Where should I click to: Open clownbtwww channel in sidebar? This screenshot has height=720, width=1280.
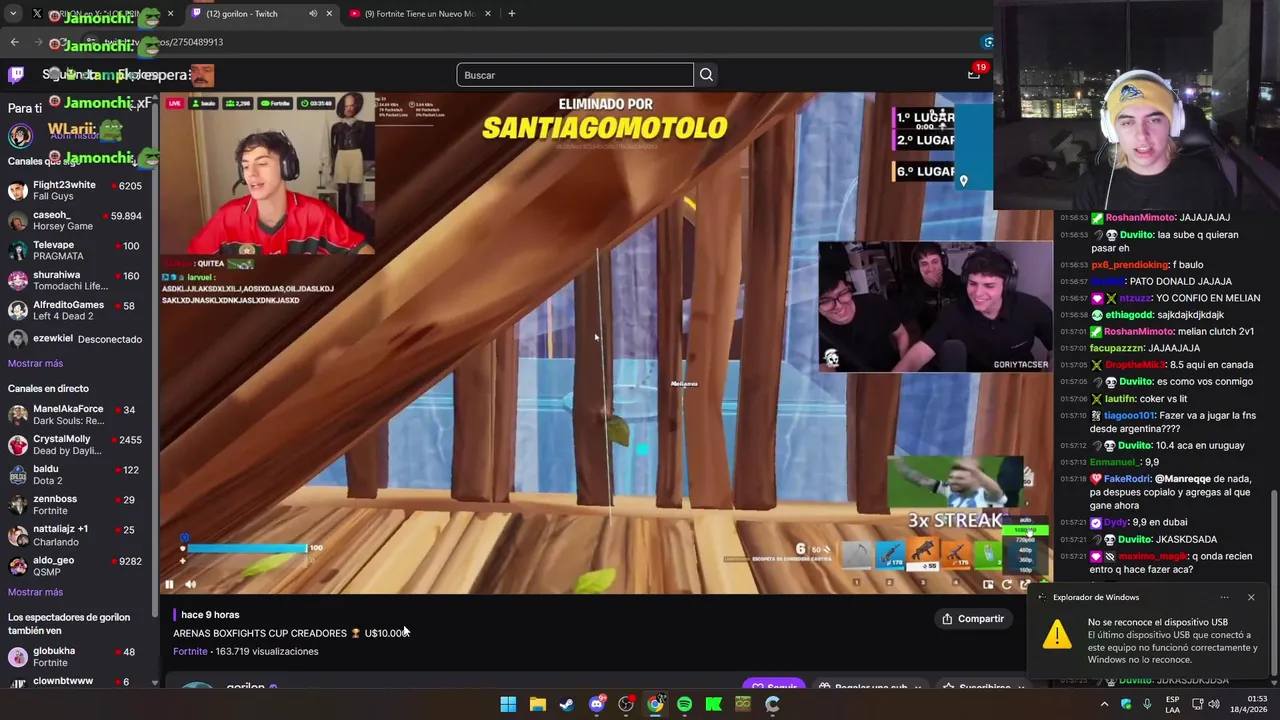(x=75, y=682)
